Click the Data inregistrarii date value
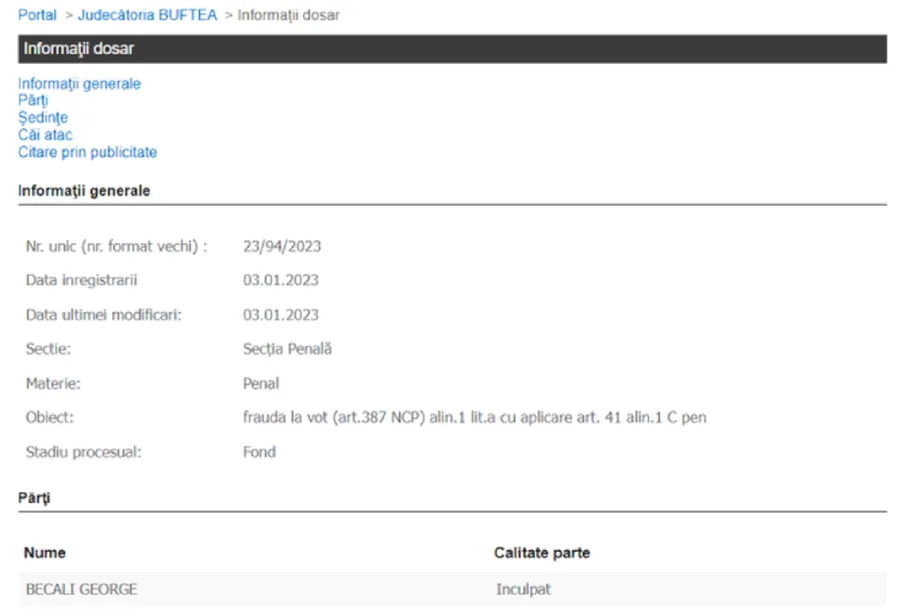Screen dimensions: 900x611 click(281, 280)
